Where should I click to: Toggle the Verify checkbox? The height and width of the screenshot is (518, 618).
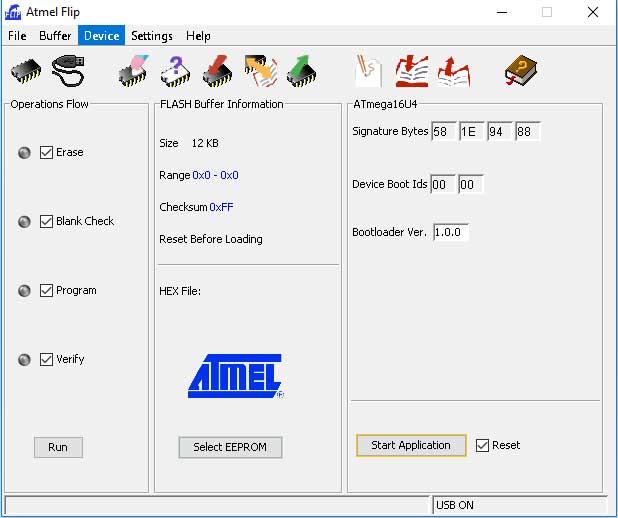coord(47,360)
